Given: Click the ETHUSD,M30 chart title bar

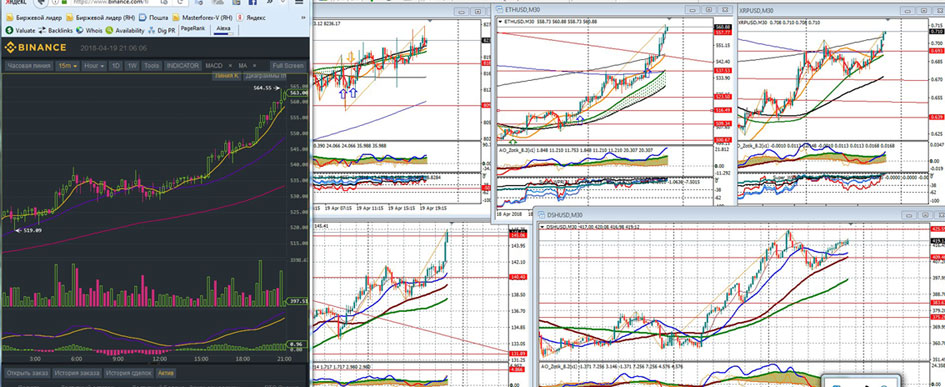Looking at the screenshot, I should 615,10.
